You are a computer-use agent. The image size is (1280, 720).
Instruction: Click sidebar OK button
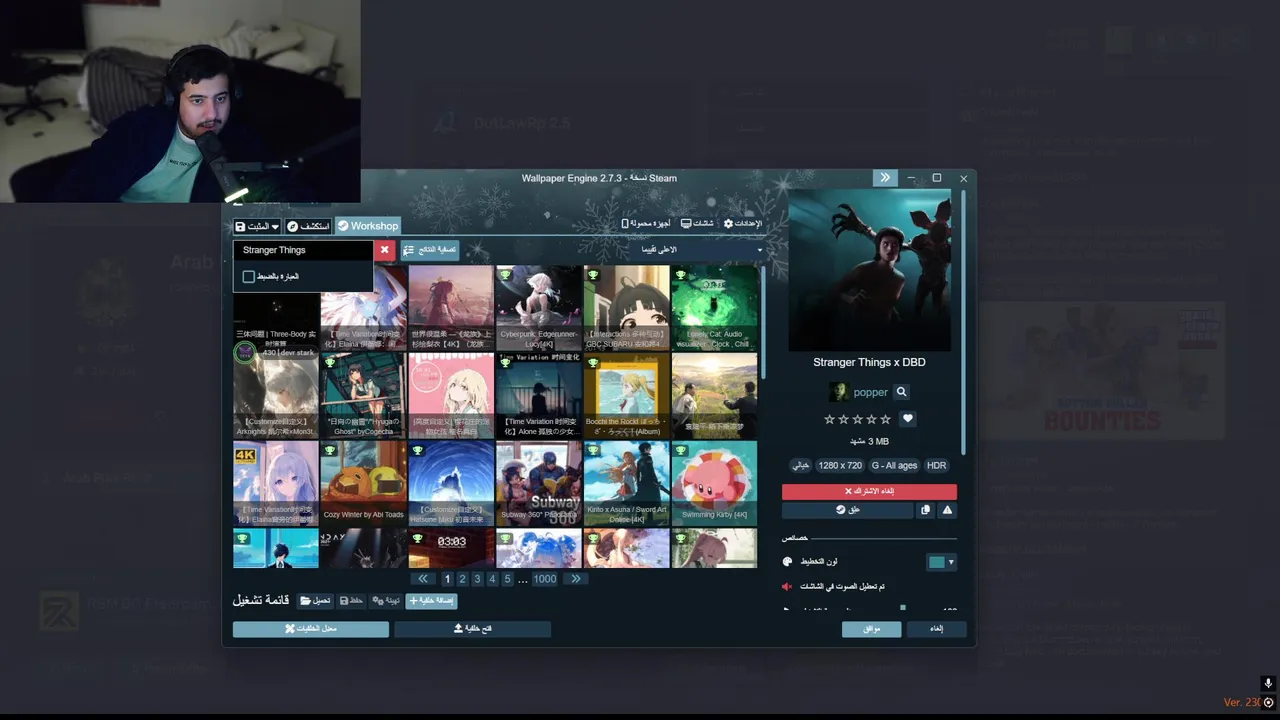point(871,629)
